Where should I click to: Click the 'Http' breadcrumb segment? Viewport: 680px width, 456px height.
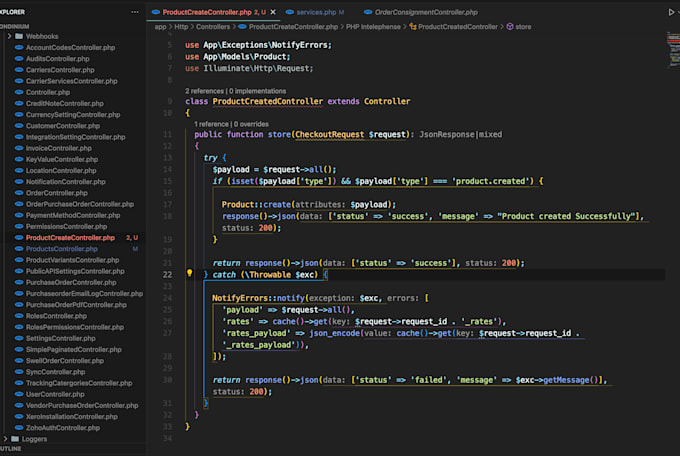pos(181,27)
